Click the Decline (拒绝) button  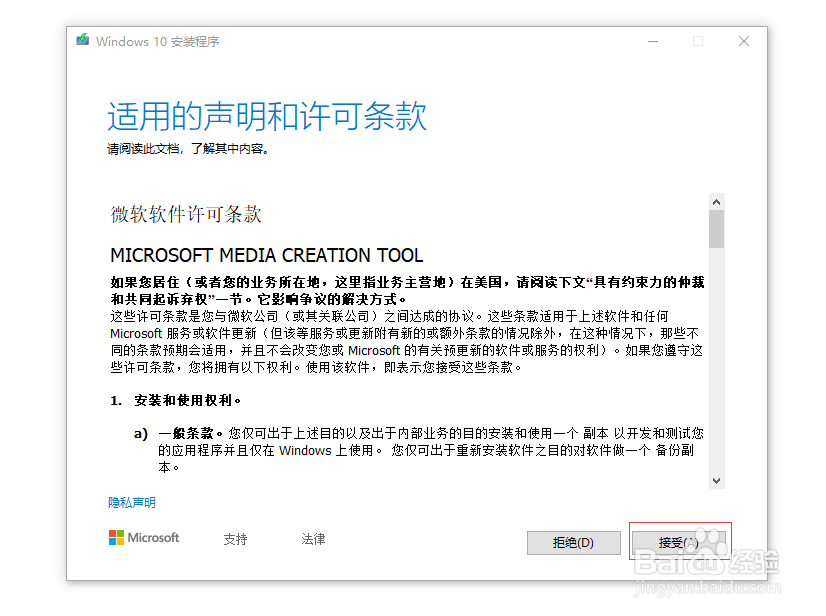pos(573,542)
